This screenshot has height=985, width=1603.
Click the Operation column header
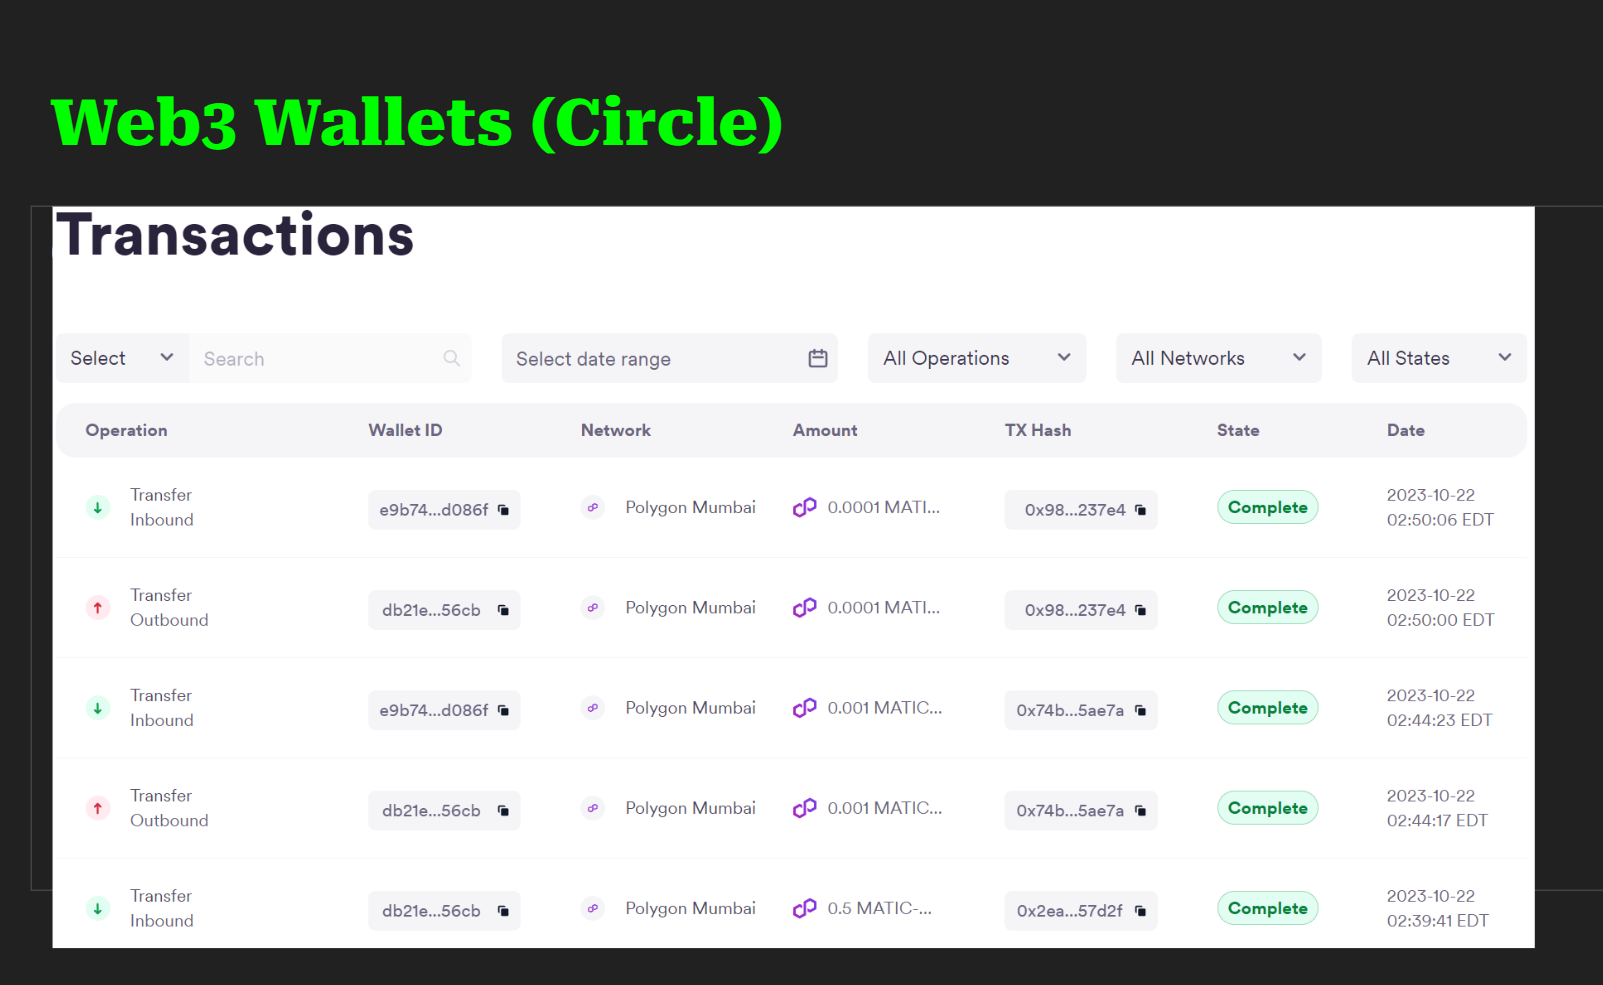pyautogui.click(x=126, y=430)
